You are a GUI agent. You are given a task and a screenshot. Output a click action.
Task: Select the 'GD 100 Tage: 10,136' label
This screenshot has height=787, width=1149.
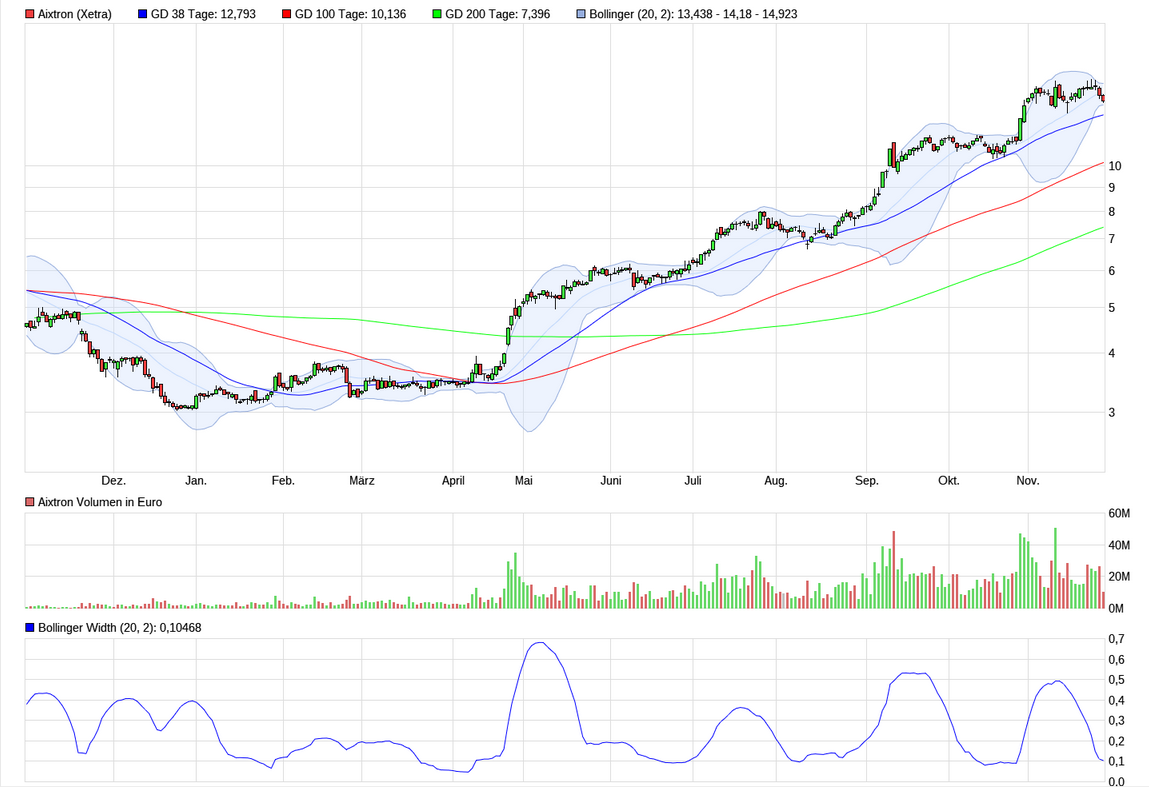click(x=350, y=14)
